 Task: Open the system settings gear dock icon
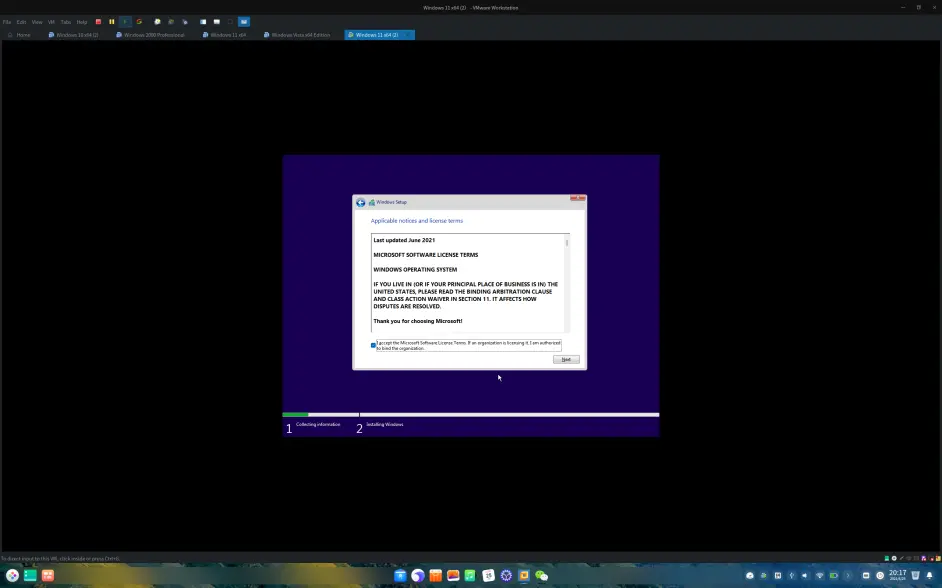[x=506, y=575]
